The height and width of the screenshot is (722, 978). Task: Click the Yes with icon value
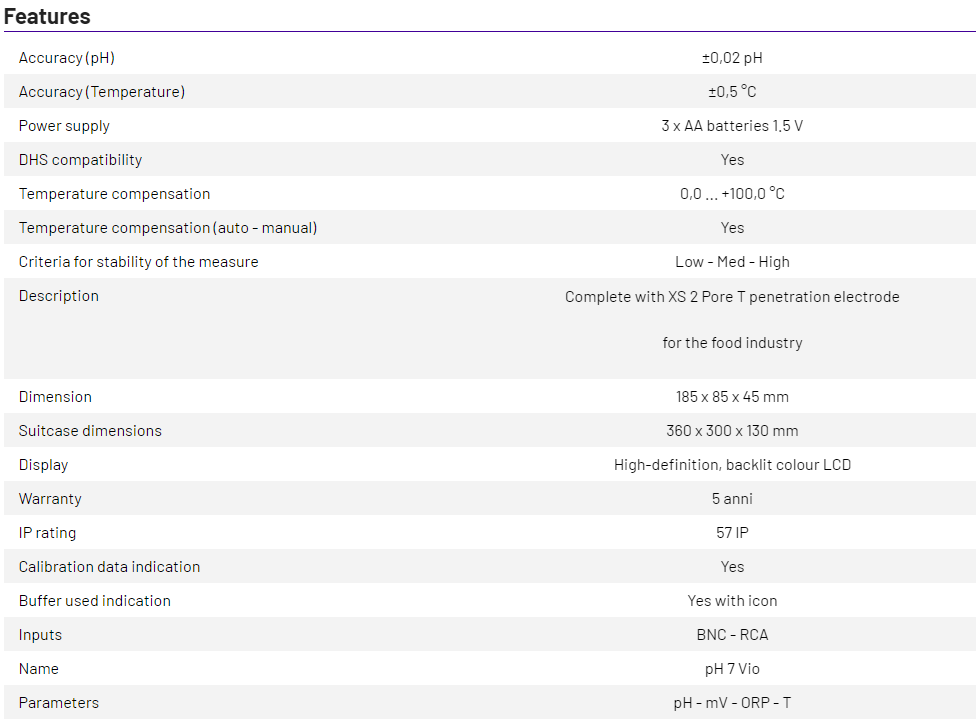(x=732, y=601)
